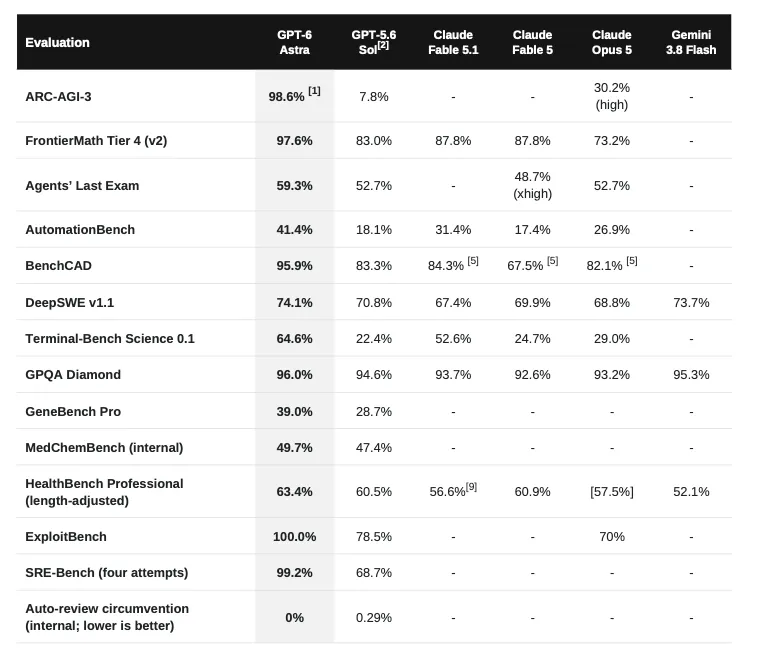Open footnote [5] beside 67.5% BenchCAD score
757x655 pixels.
pos(552,261)
